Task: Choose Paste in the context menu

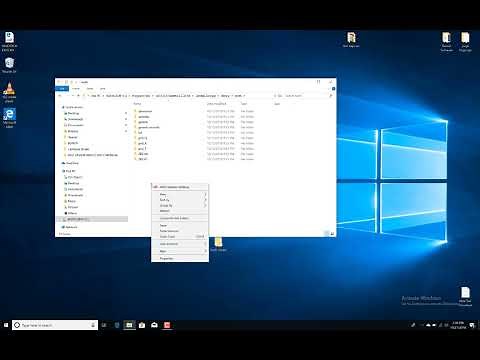Action: (x=180, y=225)
